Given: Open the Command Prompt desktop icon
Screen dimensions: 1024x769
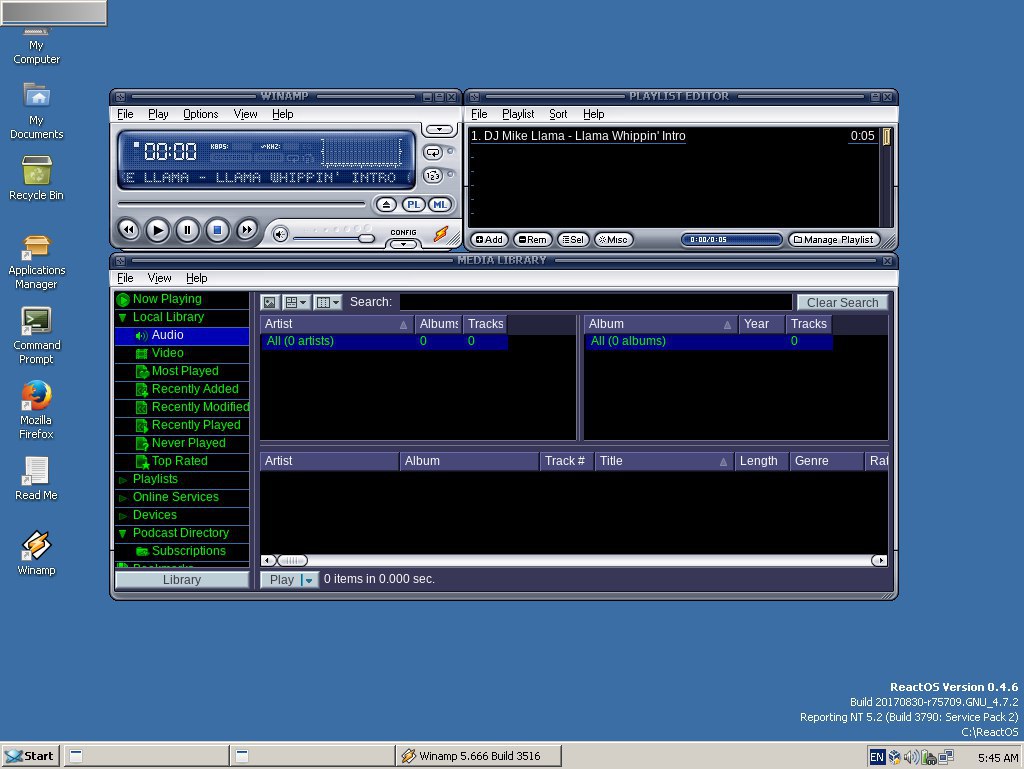Looking at the screenshot, I should click(x=37, y=321).
